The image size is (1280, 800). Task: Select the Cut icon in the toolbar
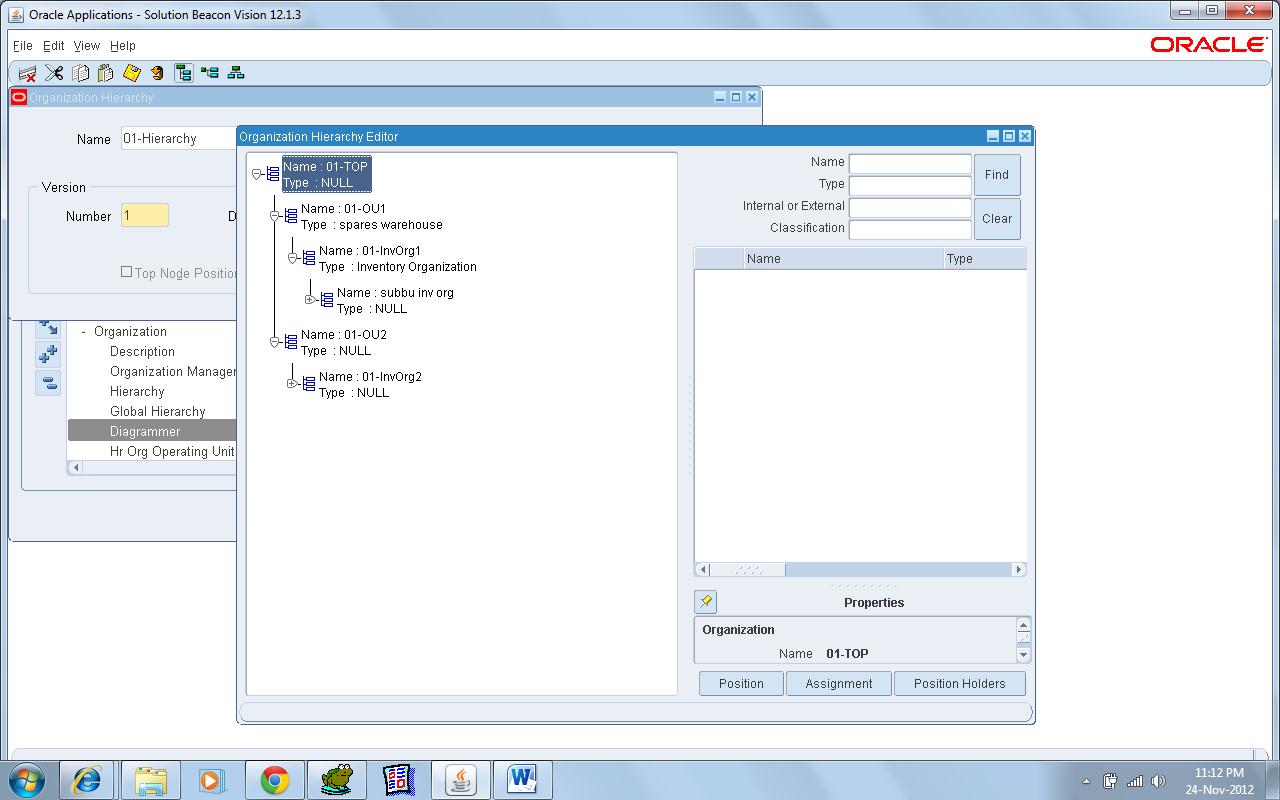pyautogui.click(x=53, y=72)
